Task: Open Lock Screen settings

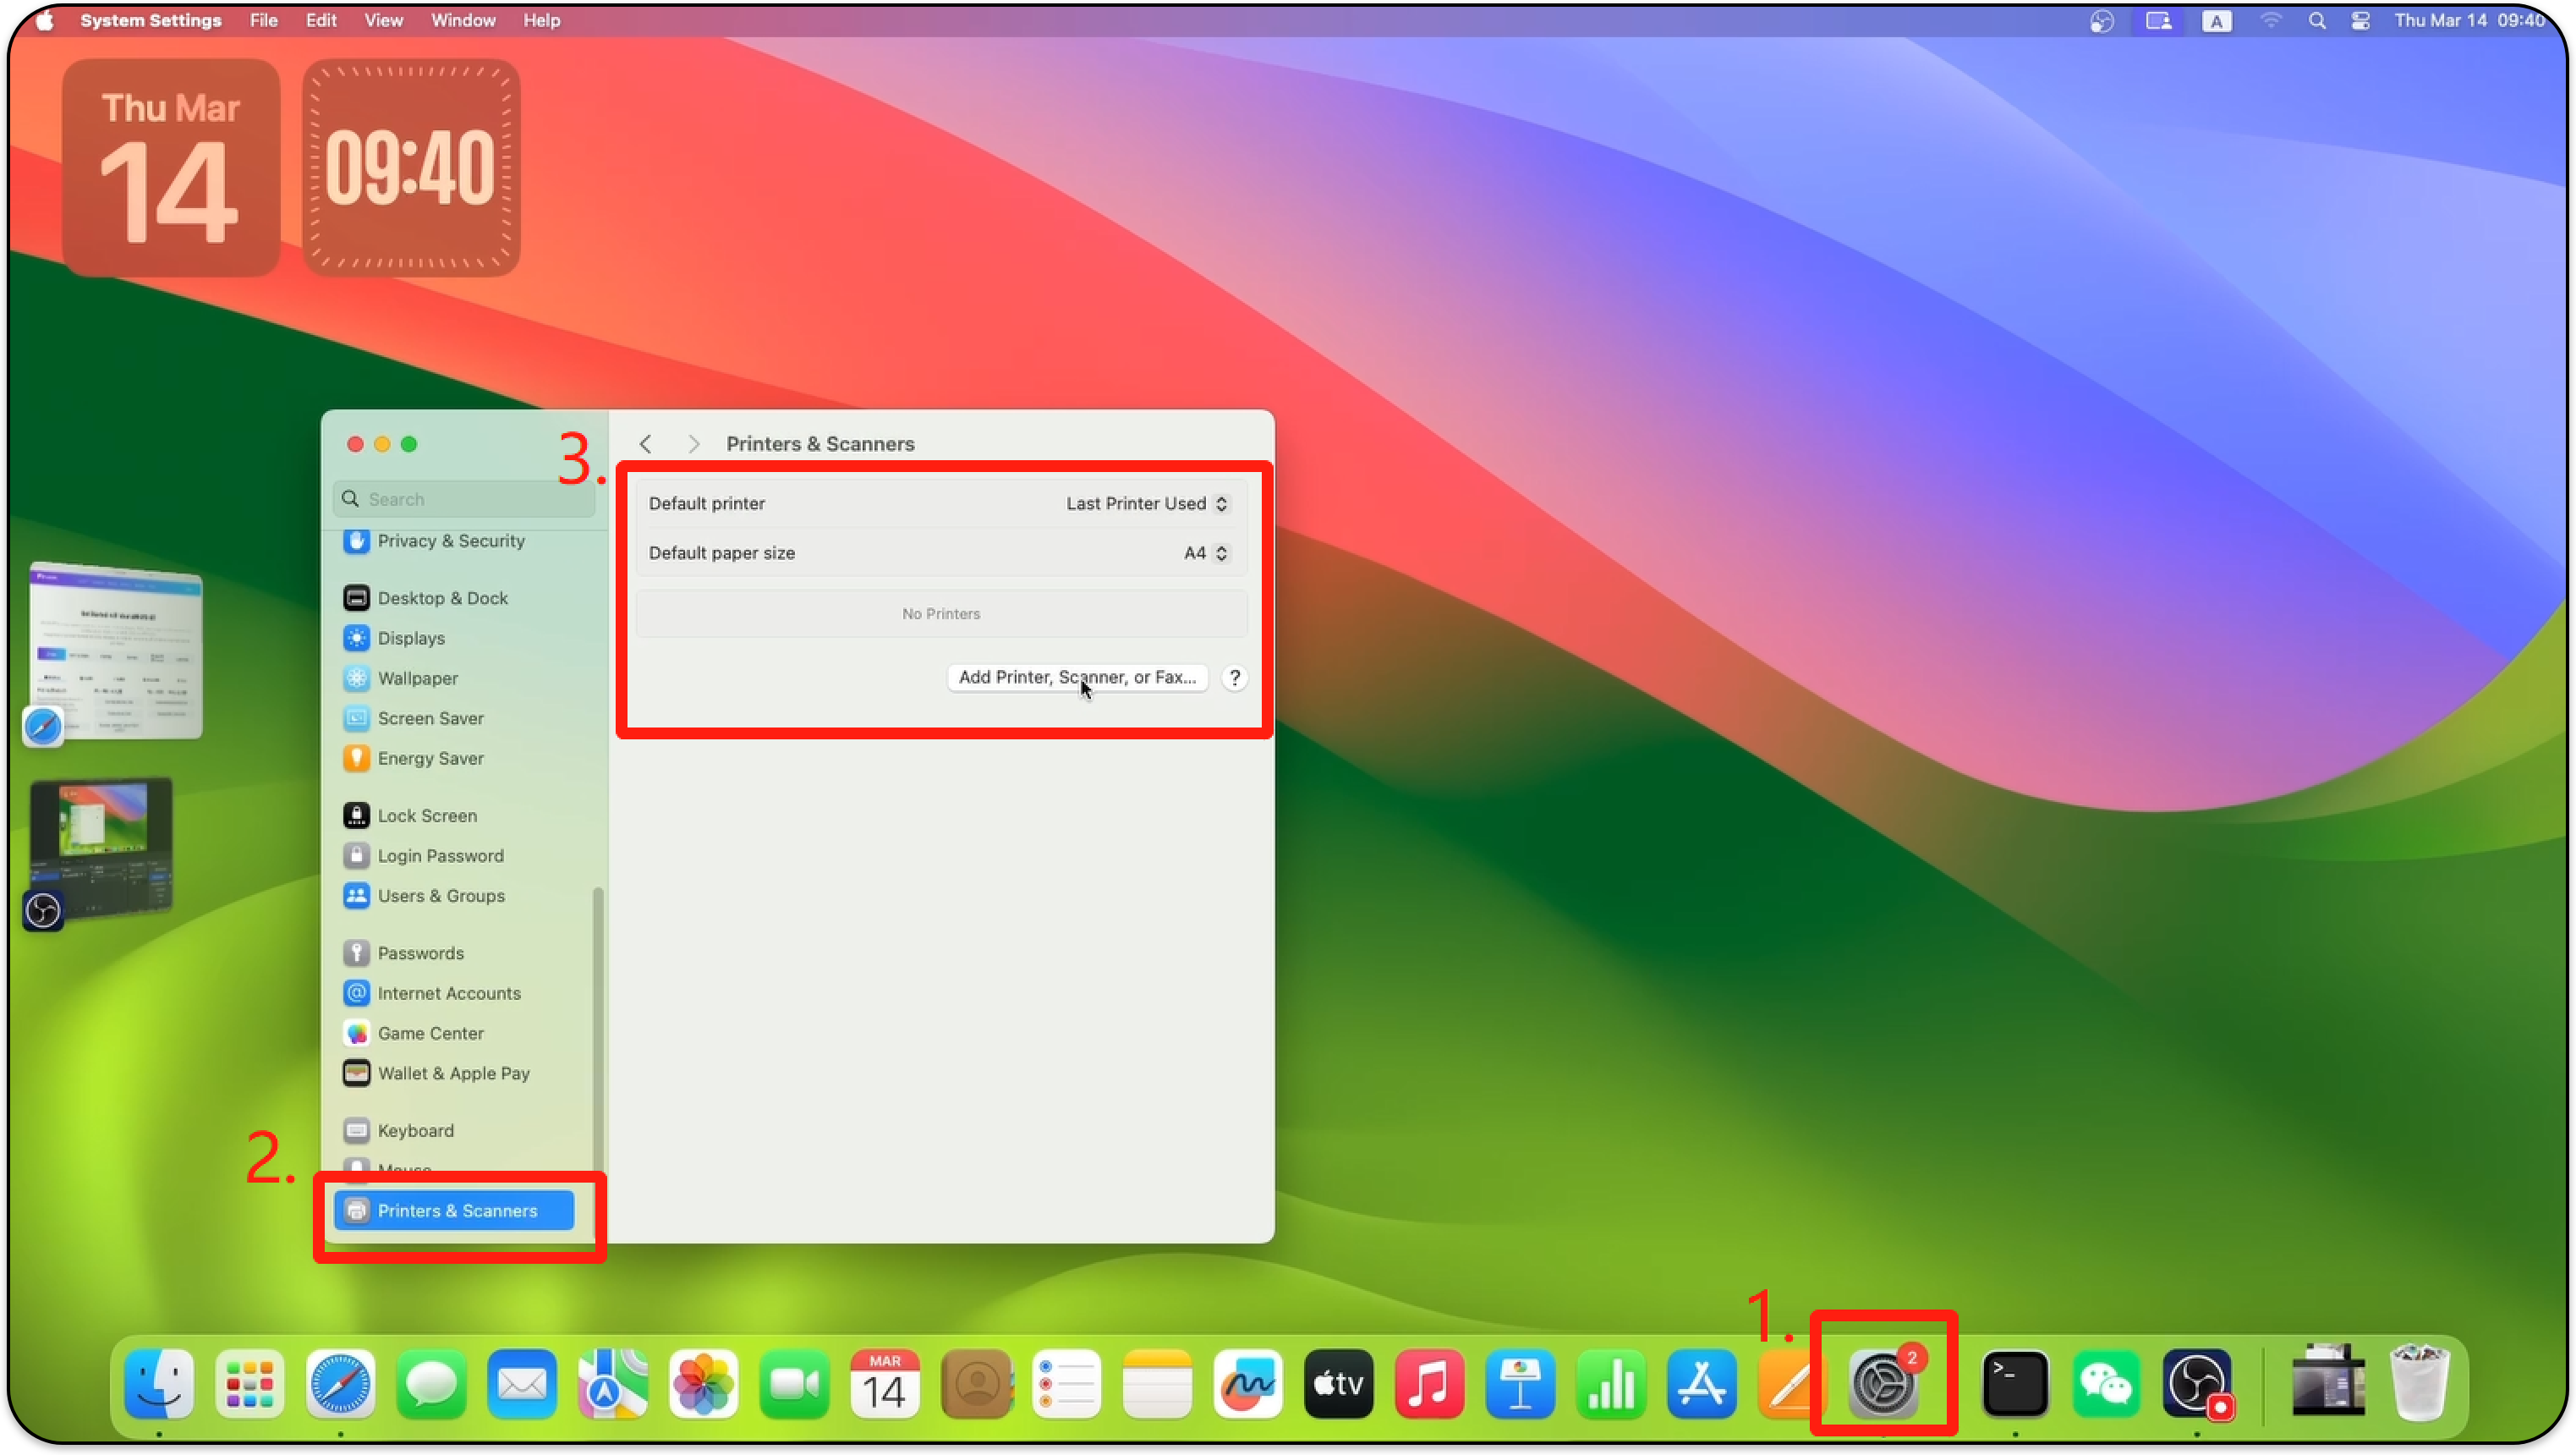Action: (426, 815)
